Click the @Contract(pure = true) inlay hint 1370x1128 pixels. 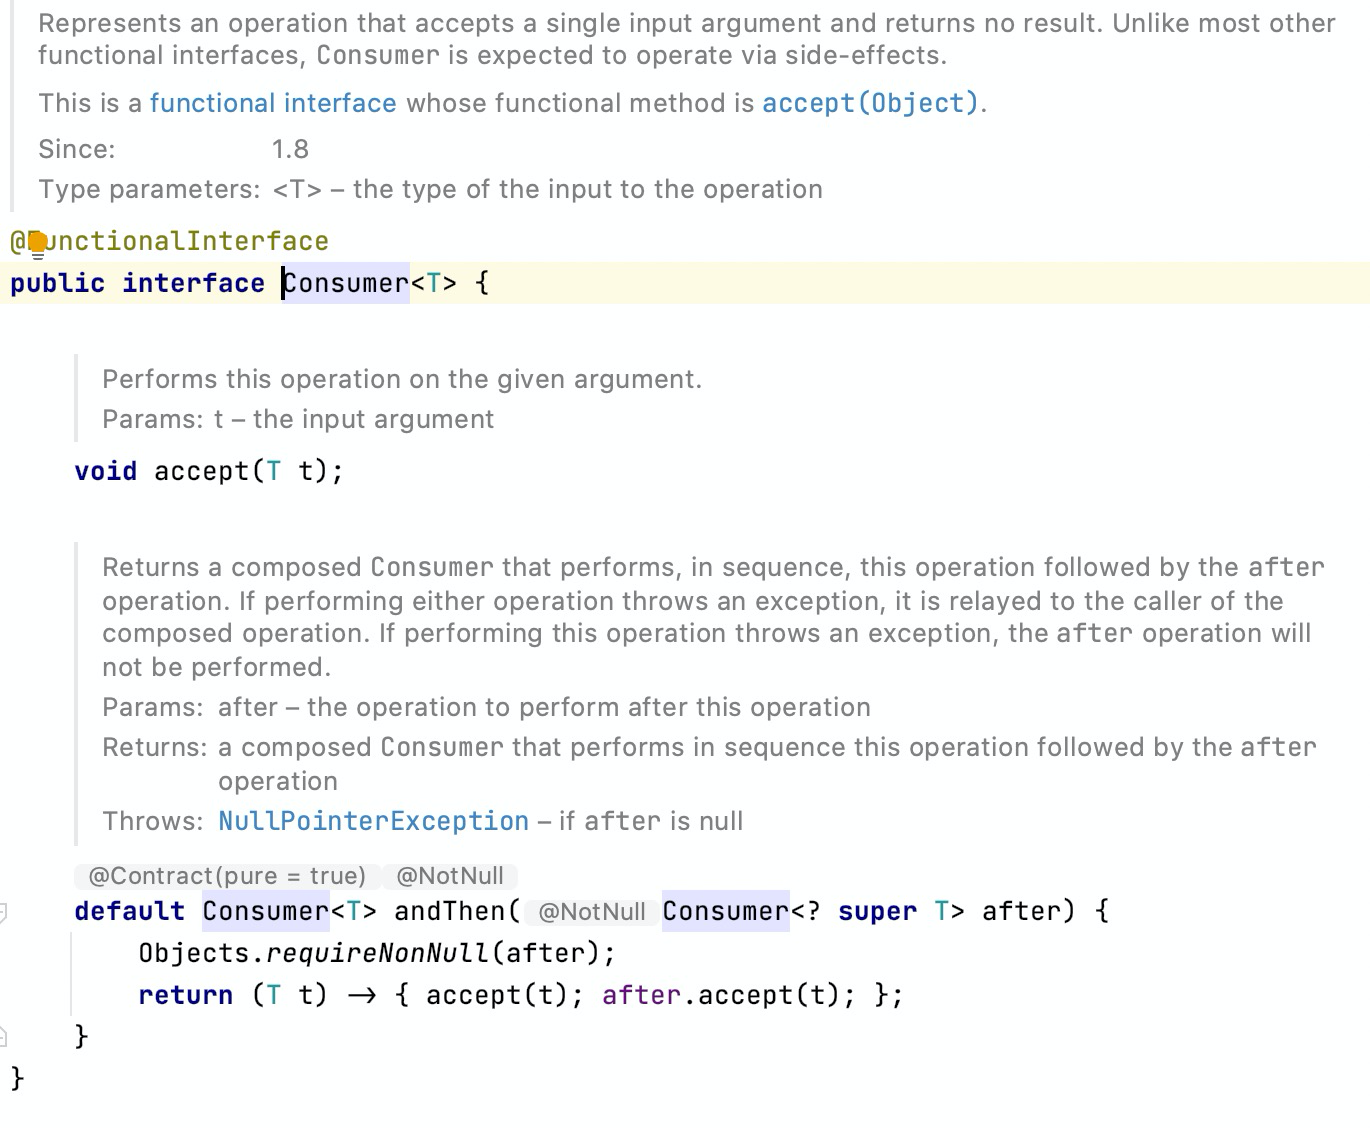point(227,876)
